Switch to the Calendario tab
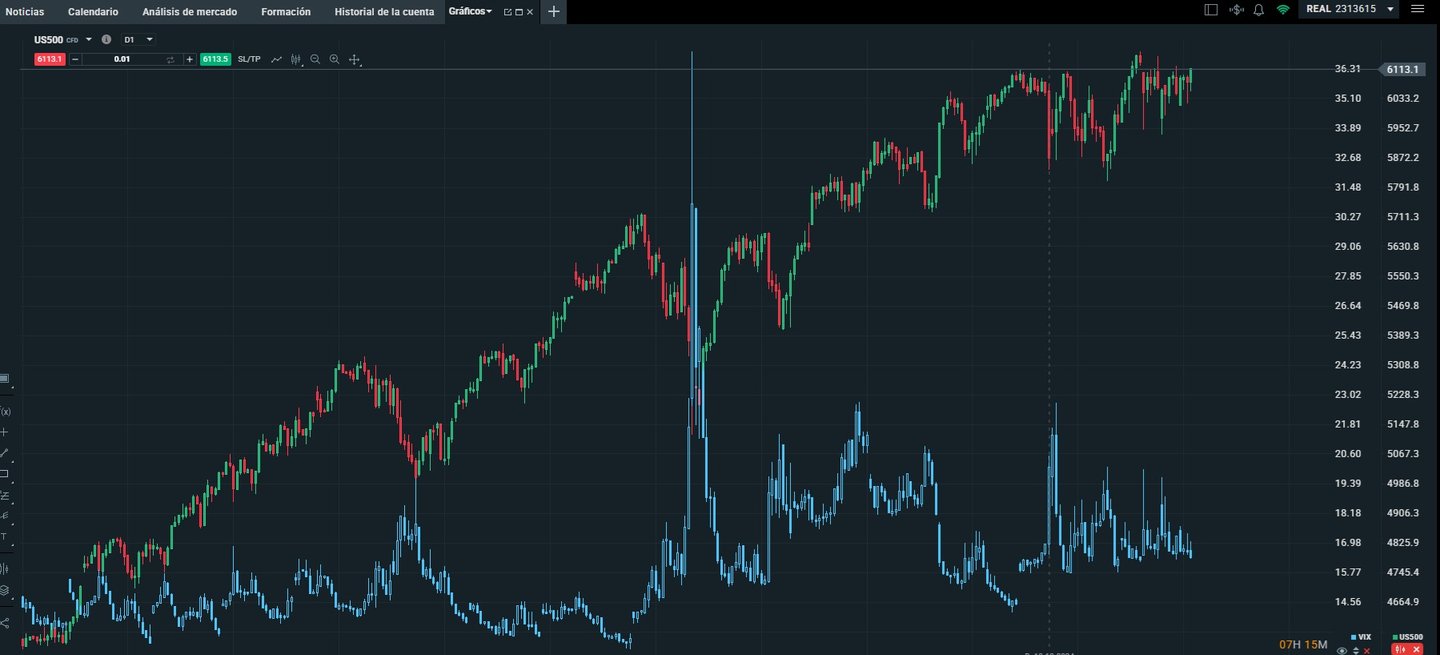 point(93,11)
